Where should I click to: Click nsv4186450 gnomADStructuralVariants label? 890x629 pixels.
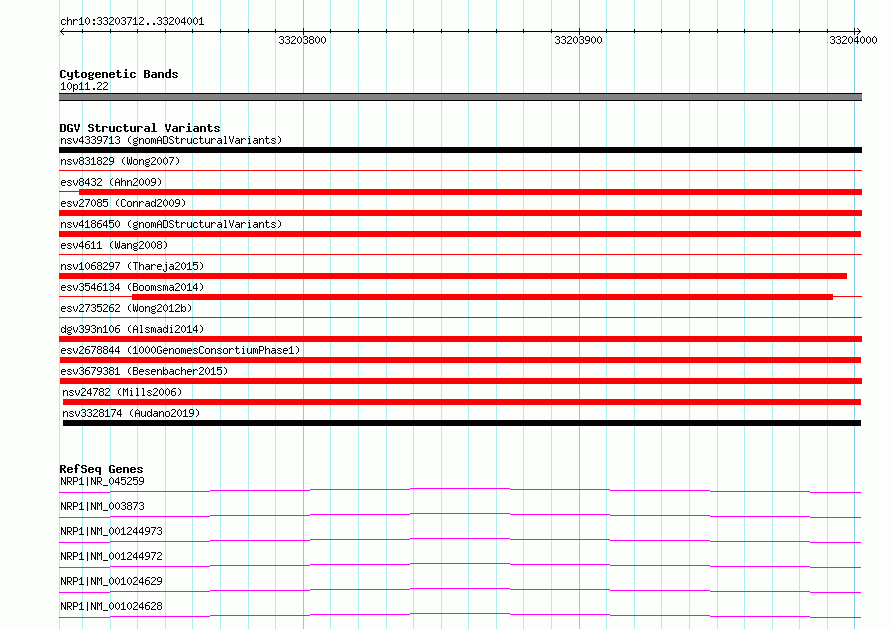[171, 224]
